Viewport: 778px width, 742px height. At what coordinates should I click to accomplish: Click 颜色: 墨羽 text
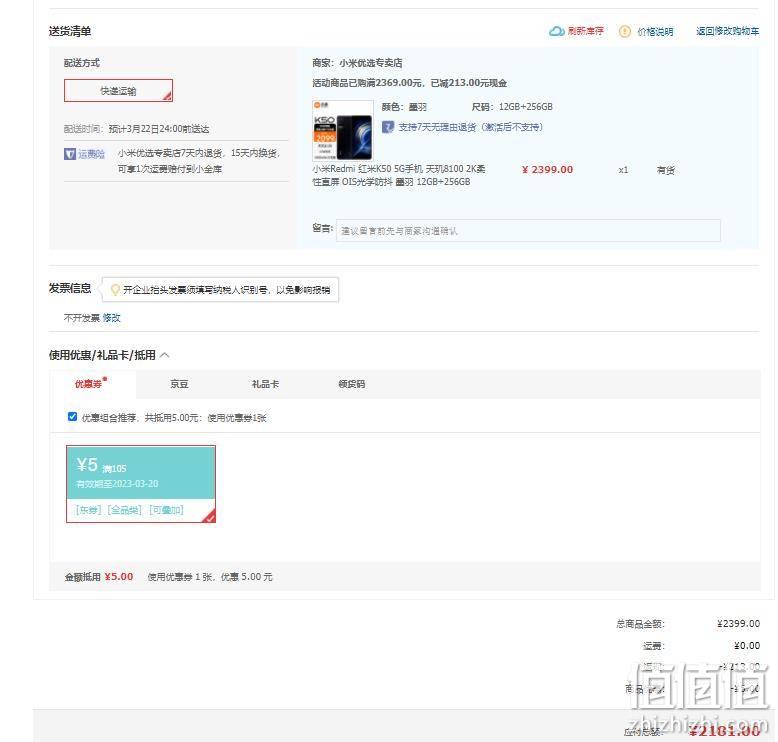point(404,107)
